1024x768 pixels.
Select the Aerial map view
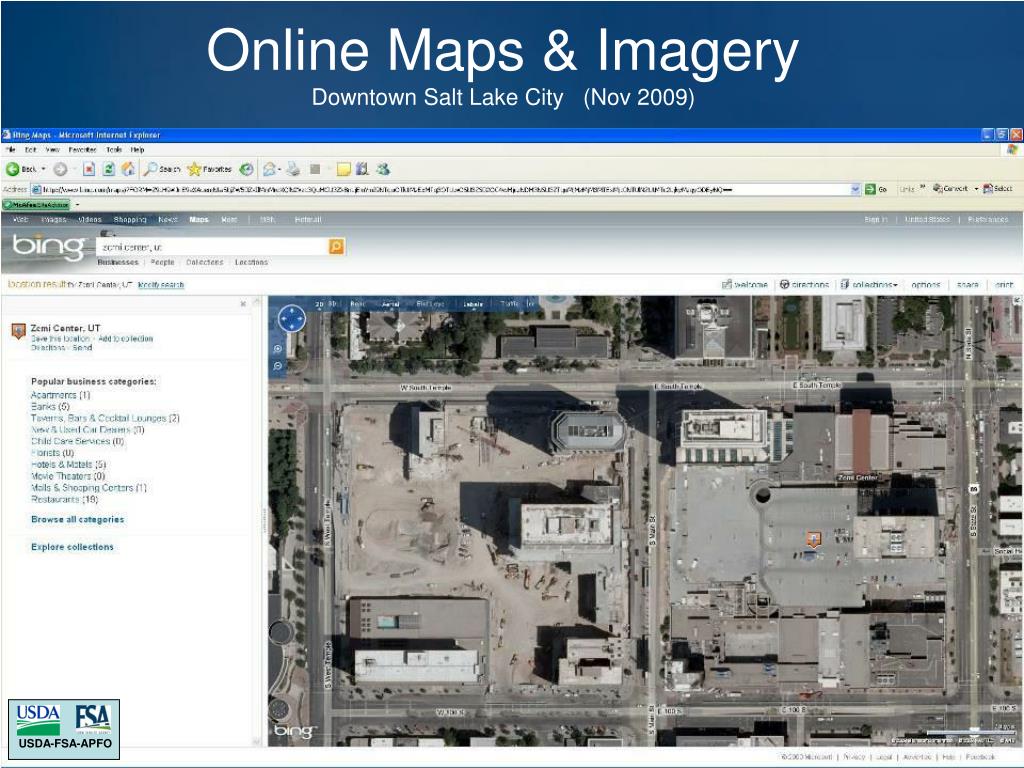390,304
